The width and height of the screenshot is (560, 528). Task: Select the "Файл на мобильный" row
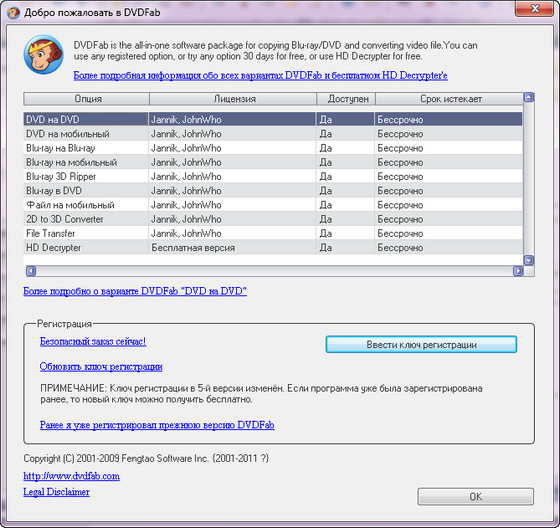tap(273, 205)
